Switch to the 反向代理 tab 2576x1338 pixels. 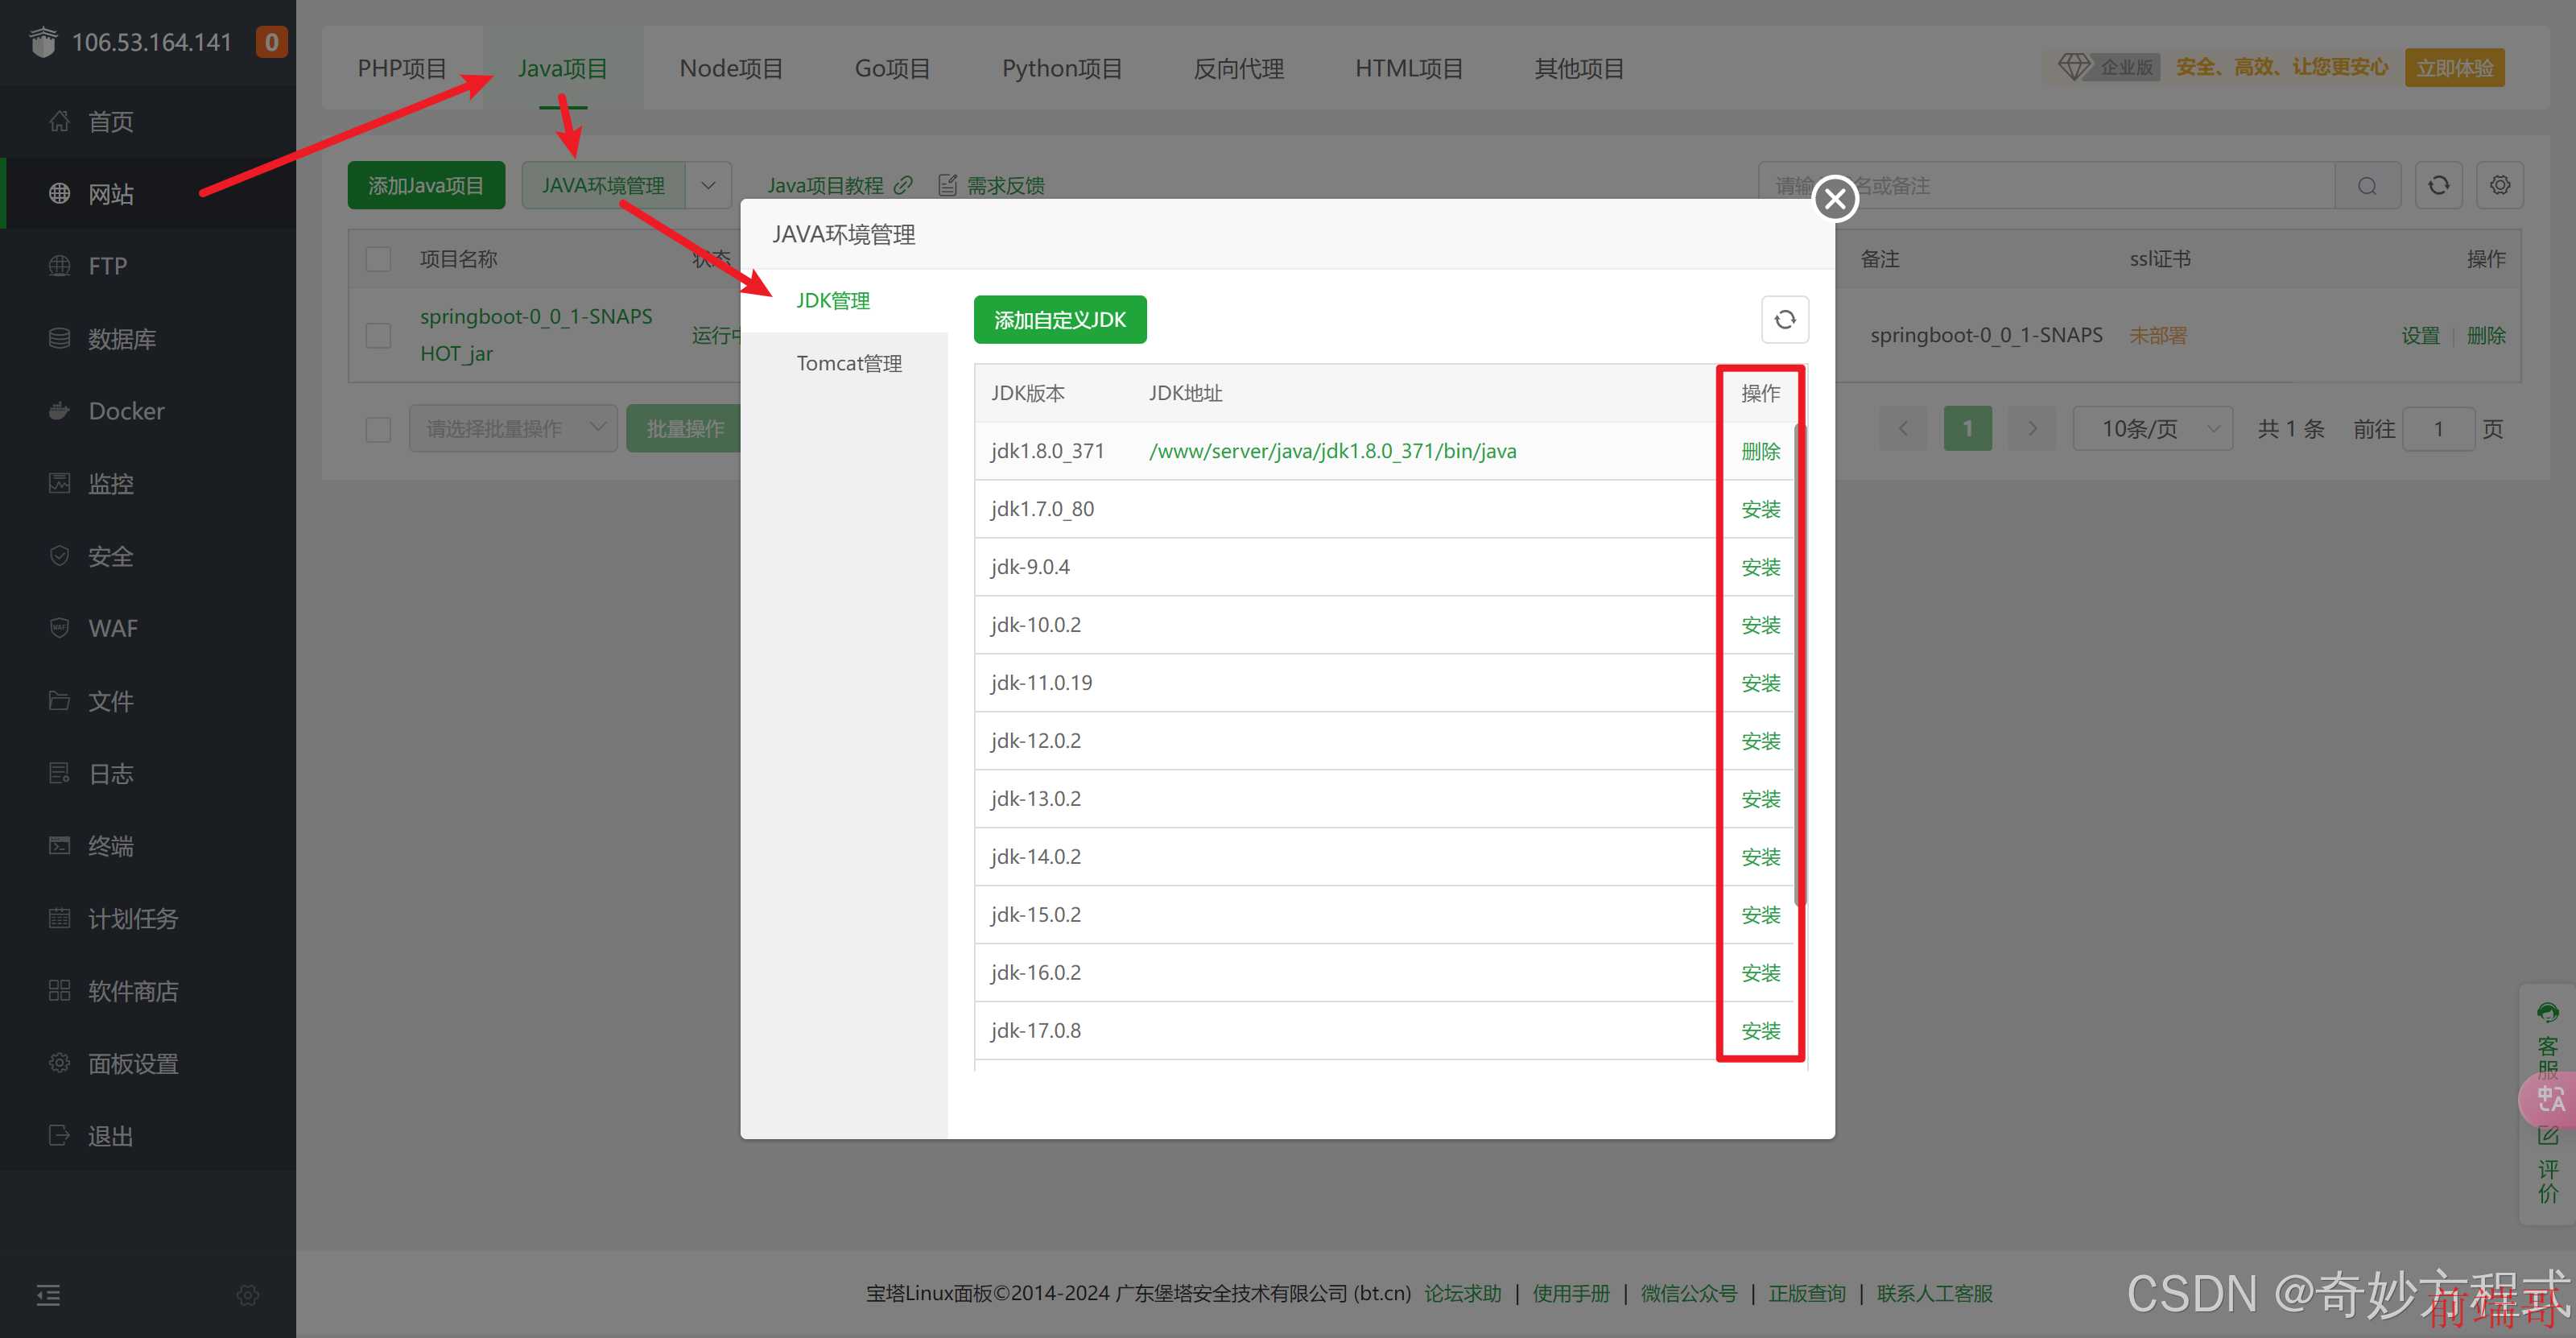tap(1238, 69)
